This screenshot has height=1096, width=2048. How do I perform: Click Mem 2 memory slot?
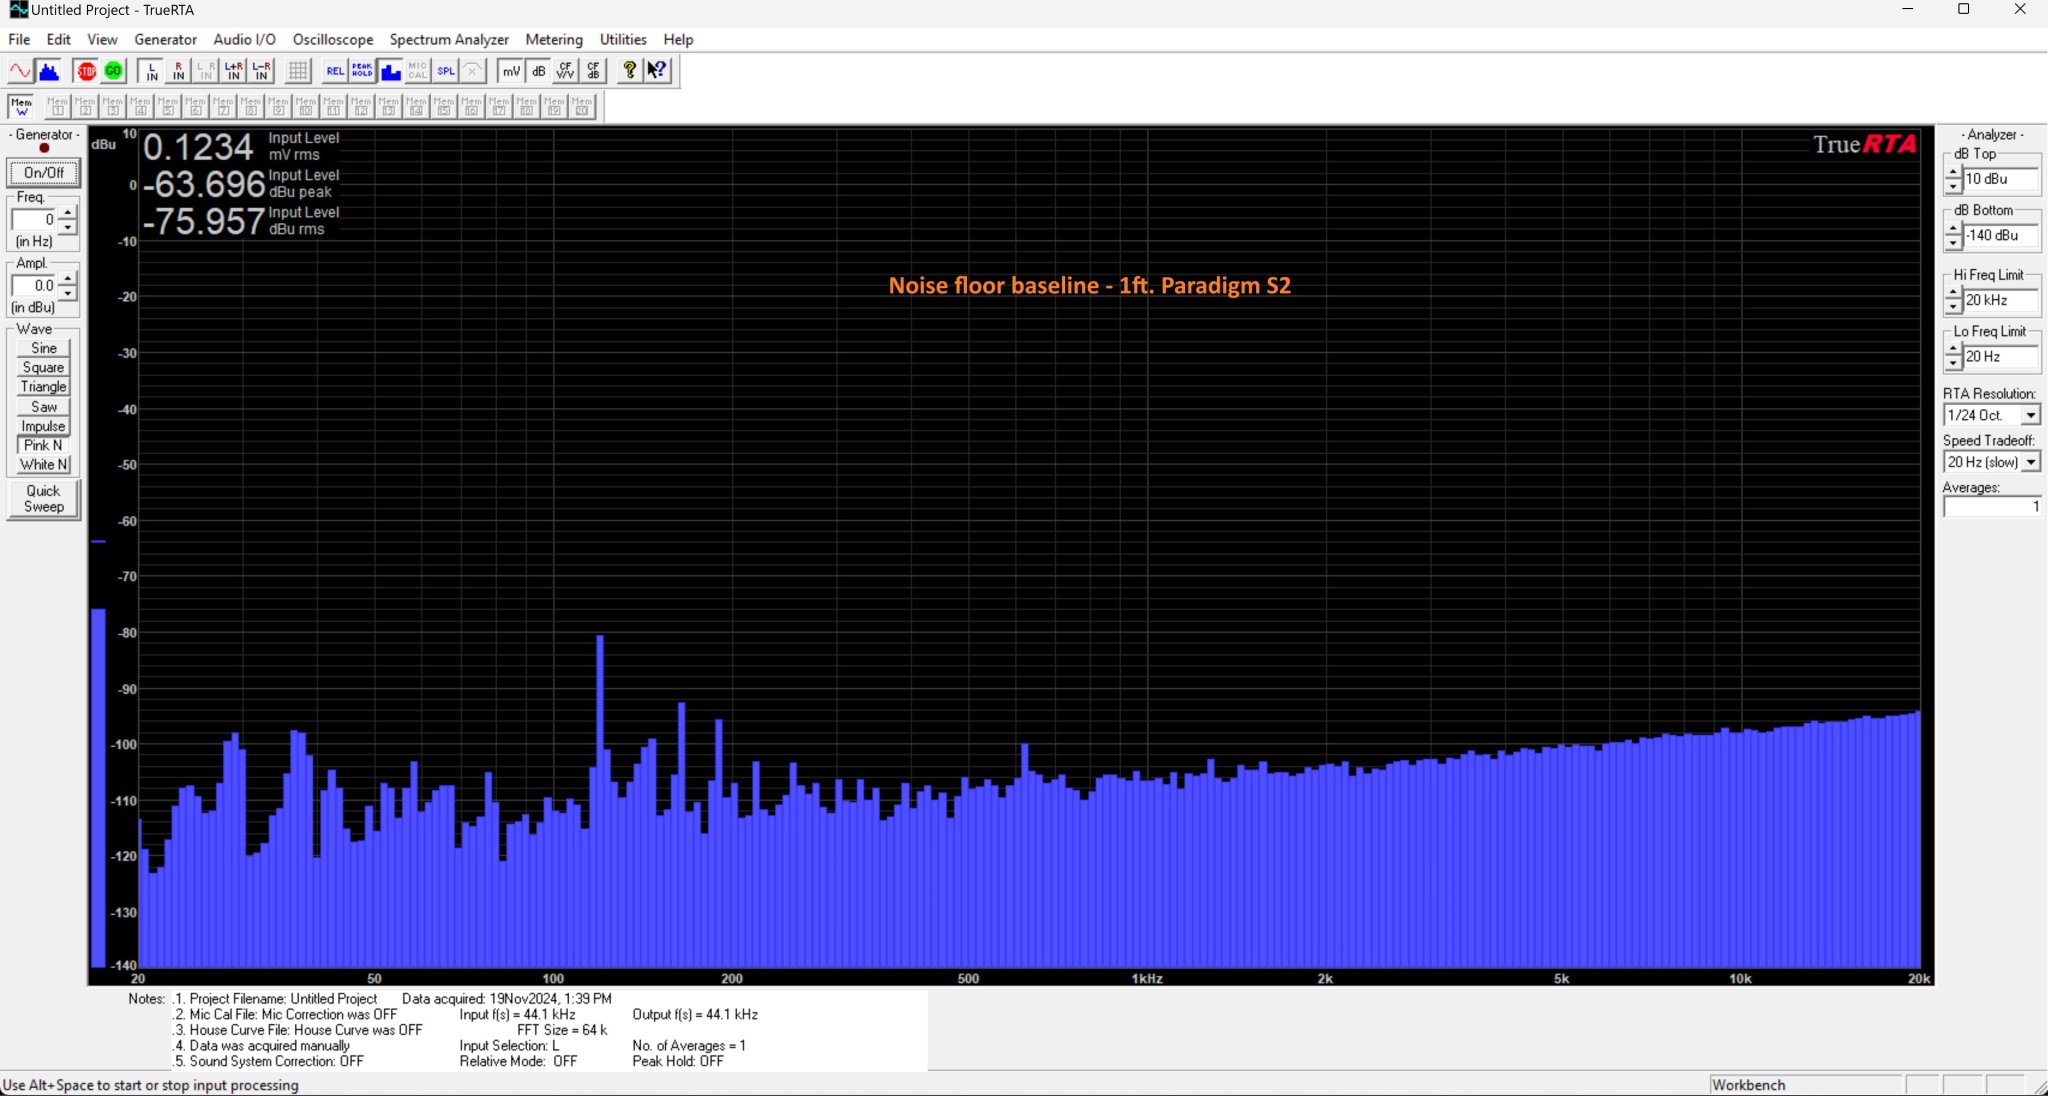(x=85, y=106)
